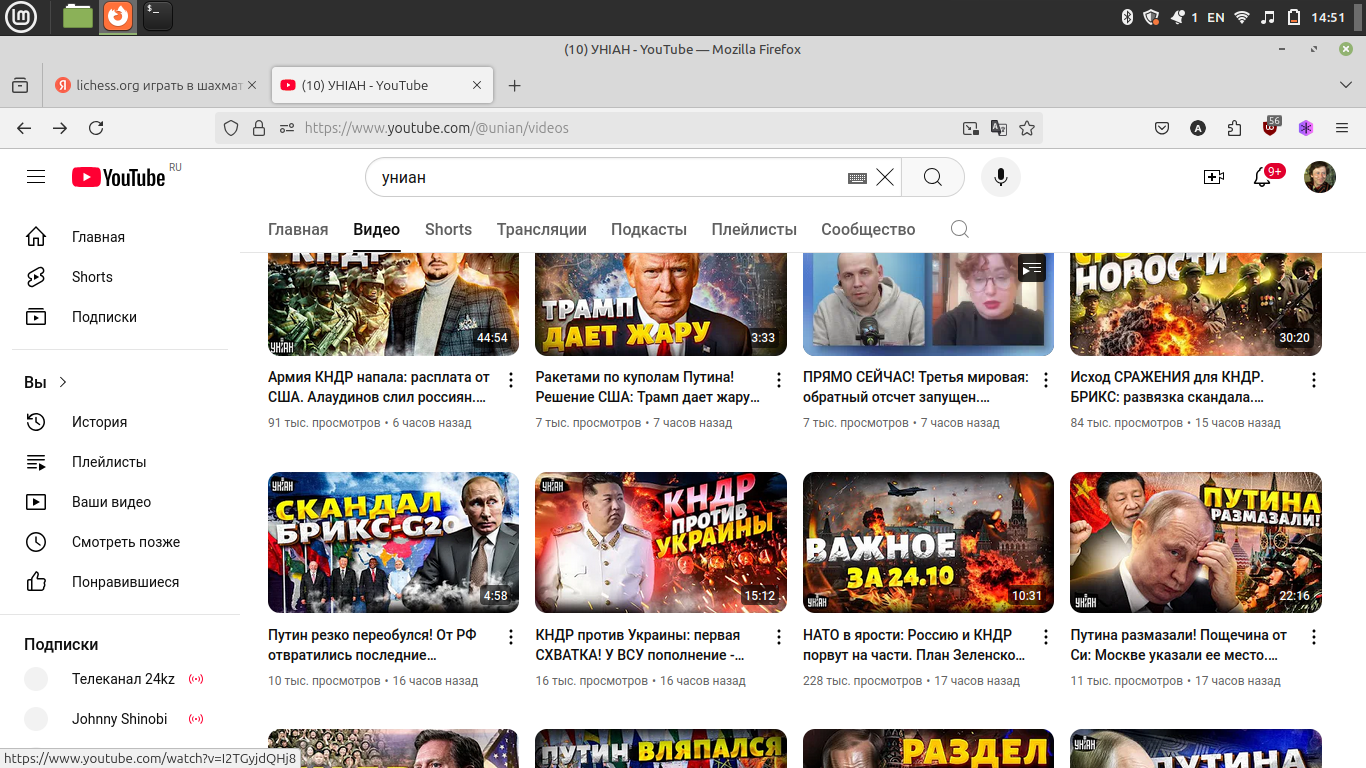Viewport: 1366px width, 768px height.
Task: Open options for Ракетами по куполам video
Action: 779,380
